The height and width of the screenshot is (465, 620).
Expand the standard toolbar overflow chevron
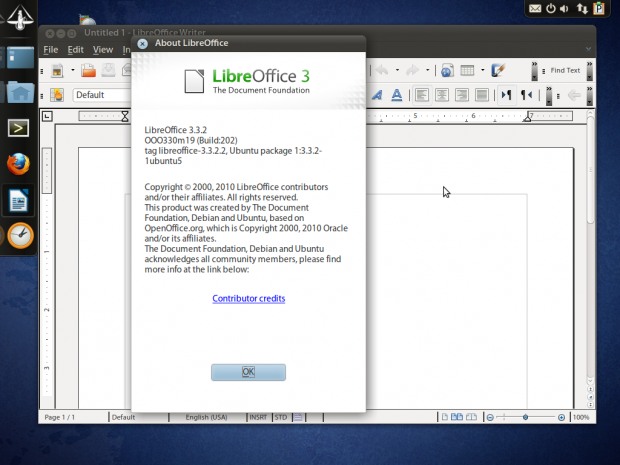click(534, 71)
